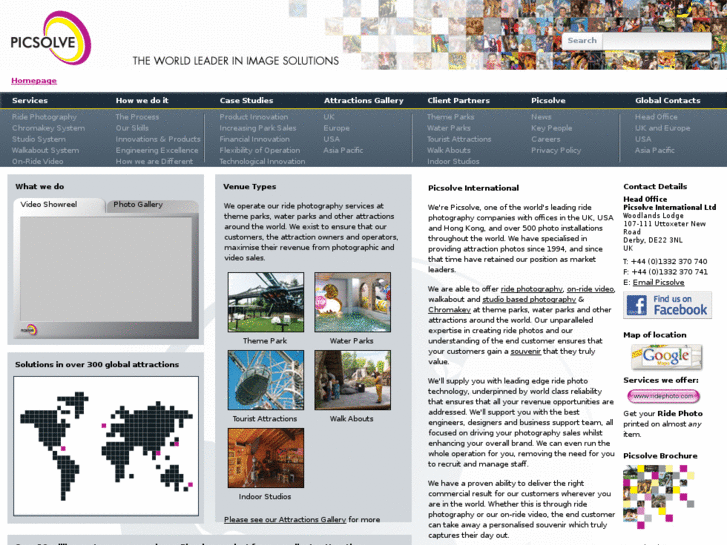Open the Europe attractions gallery link

tap(337, 128)
